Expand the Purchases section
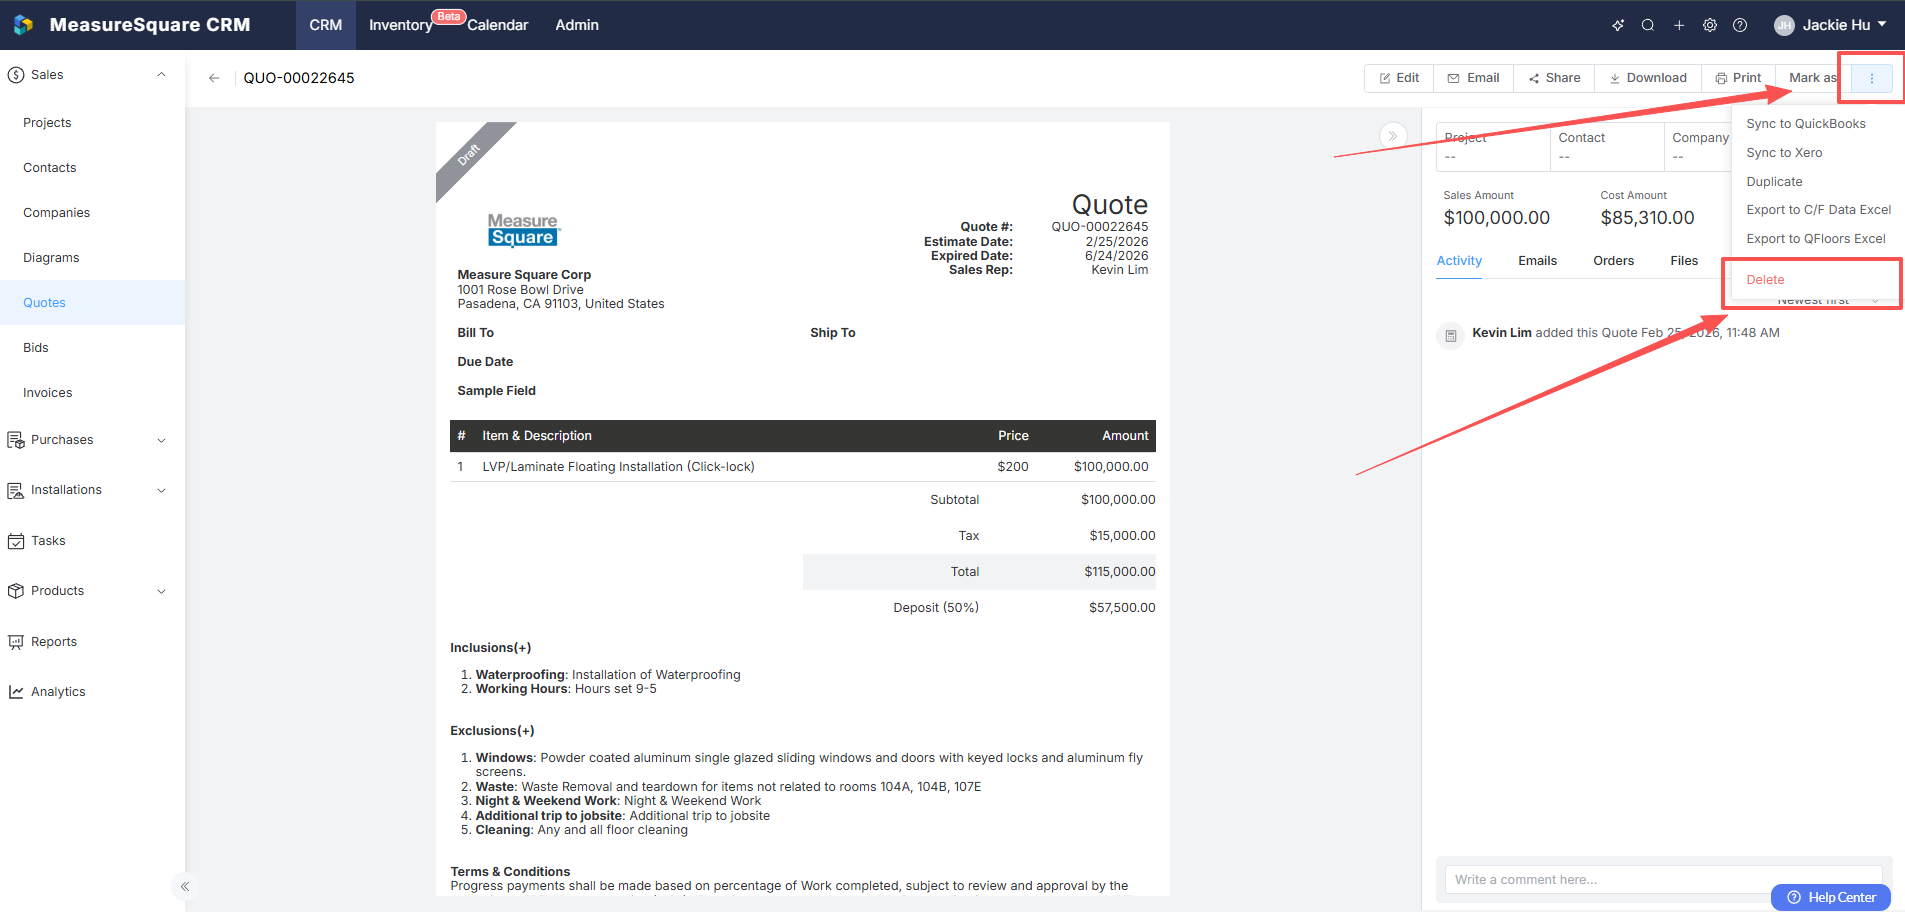Screen dimensions: 1905x912 [x=161, y=440]
